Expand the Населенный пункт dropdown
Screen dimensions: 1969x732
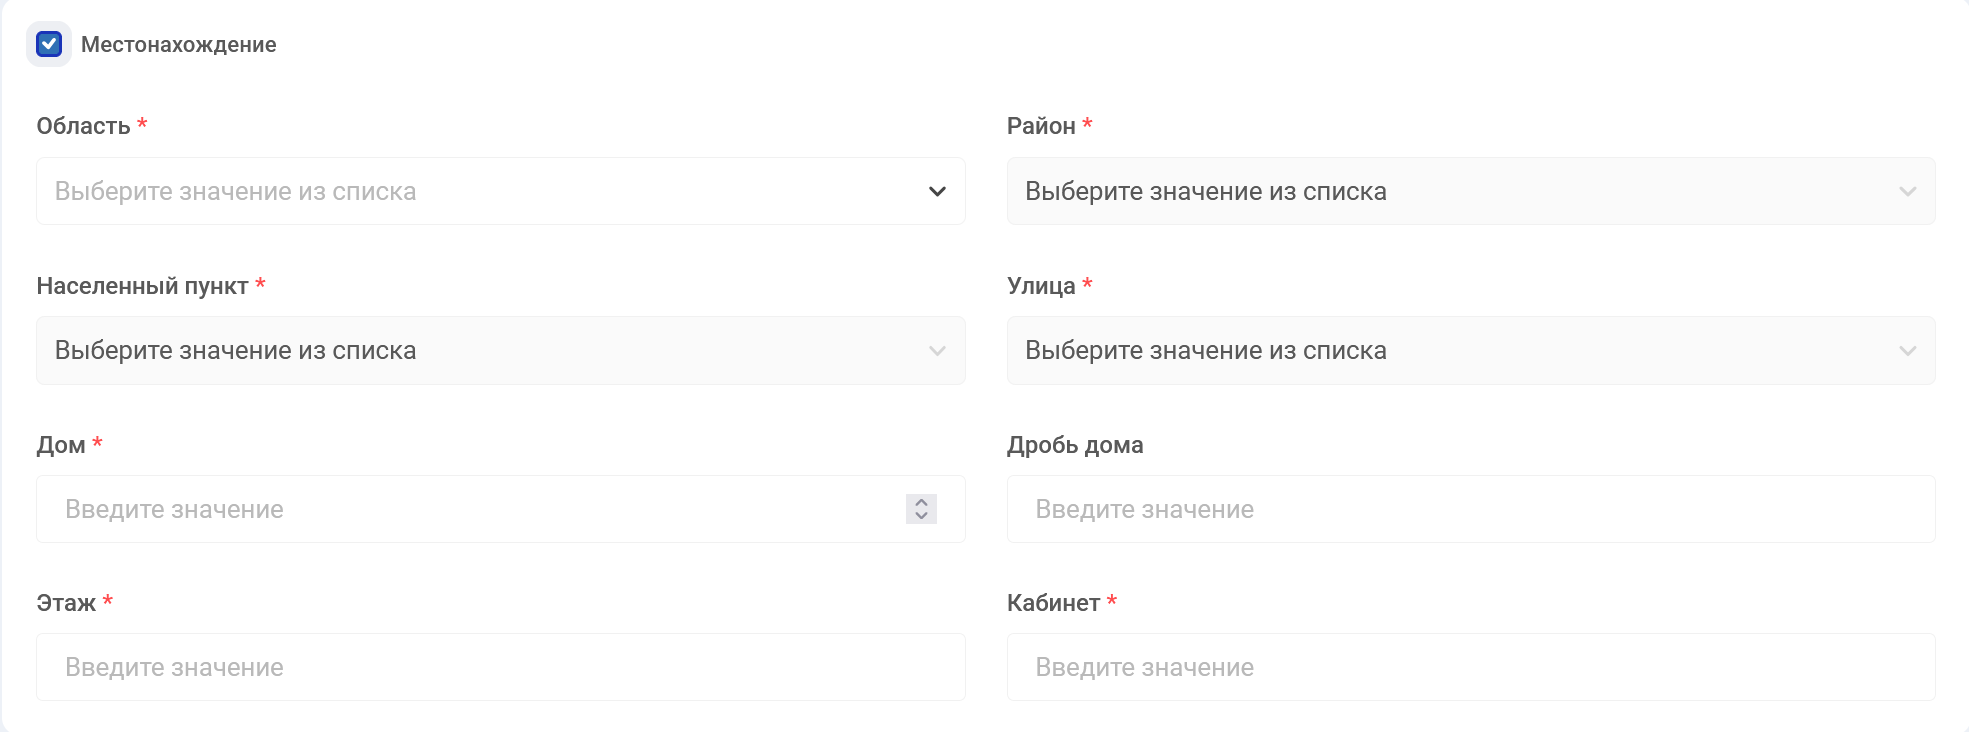pyautogui.click(x=480, y=350)
